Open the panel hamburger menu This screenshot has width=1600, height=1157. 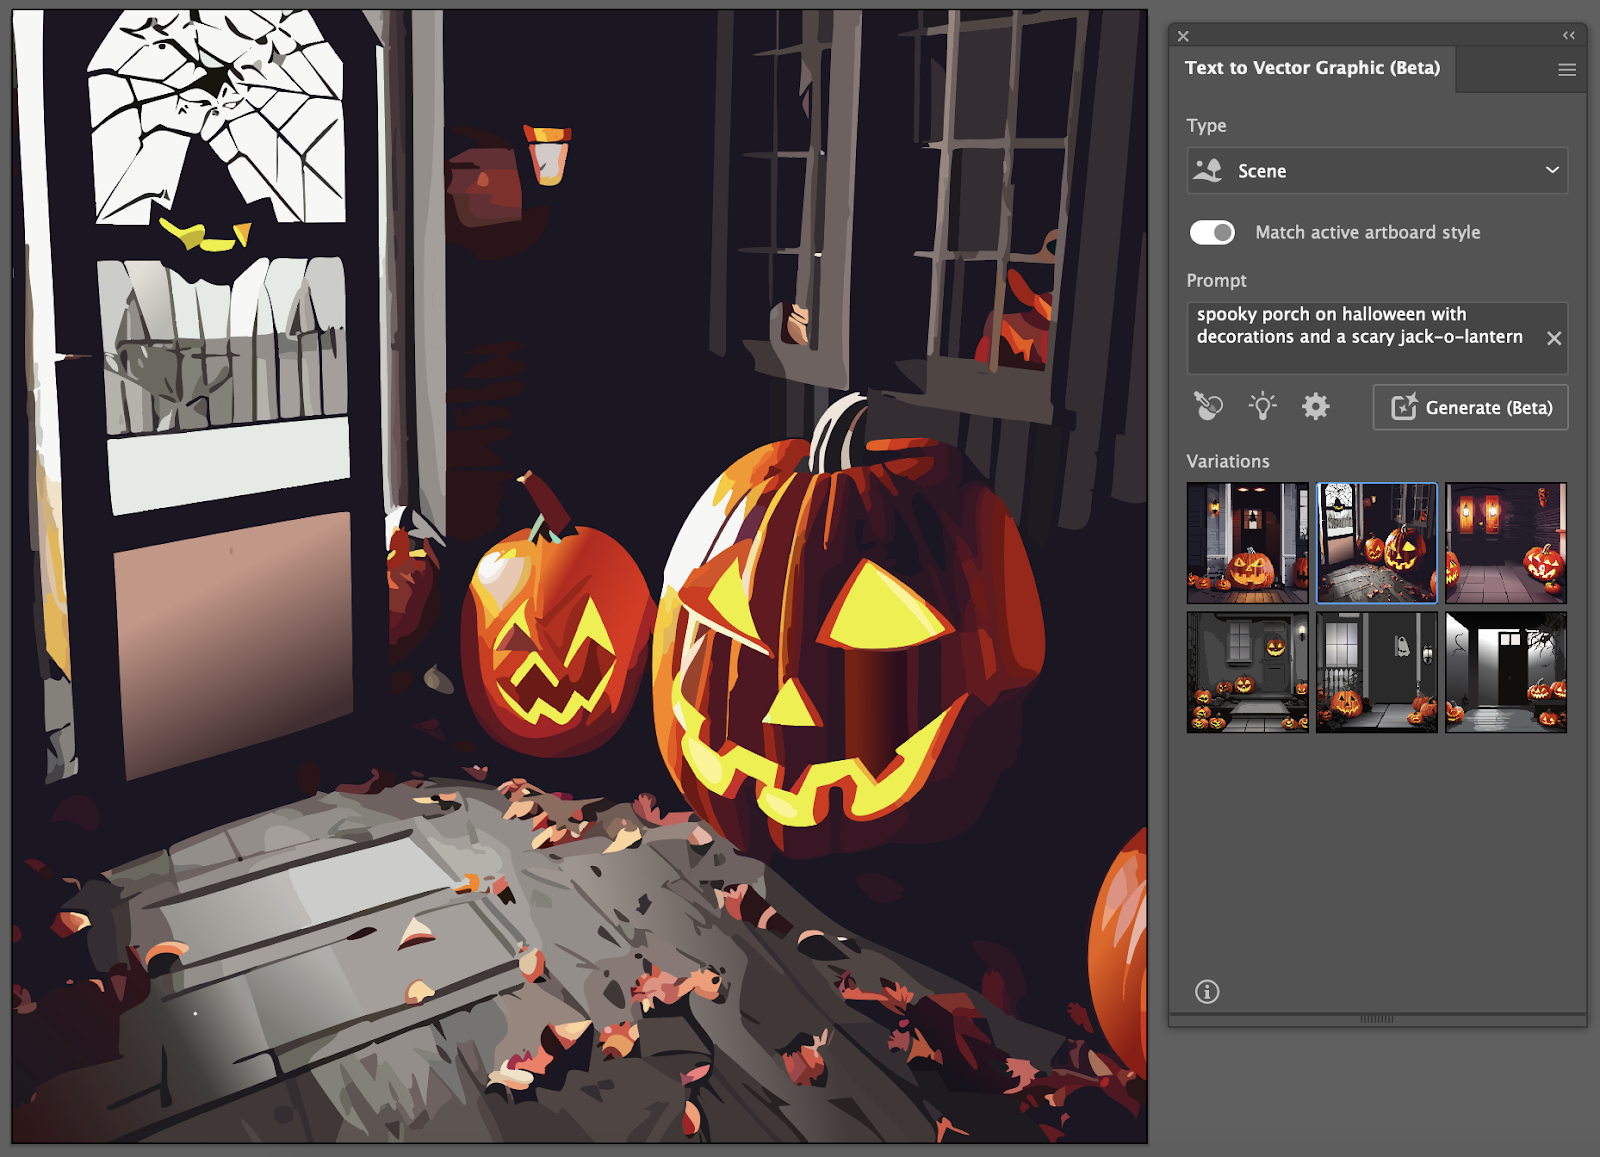tap(1566, 69)
